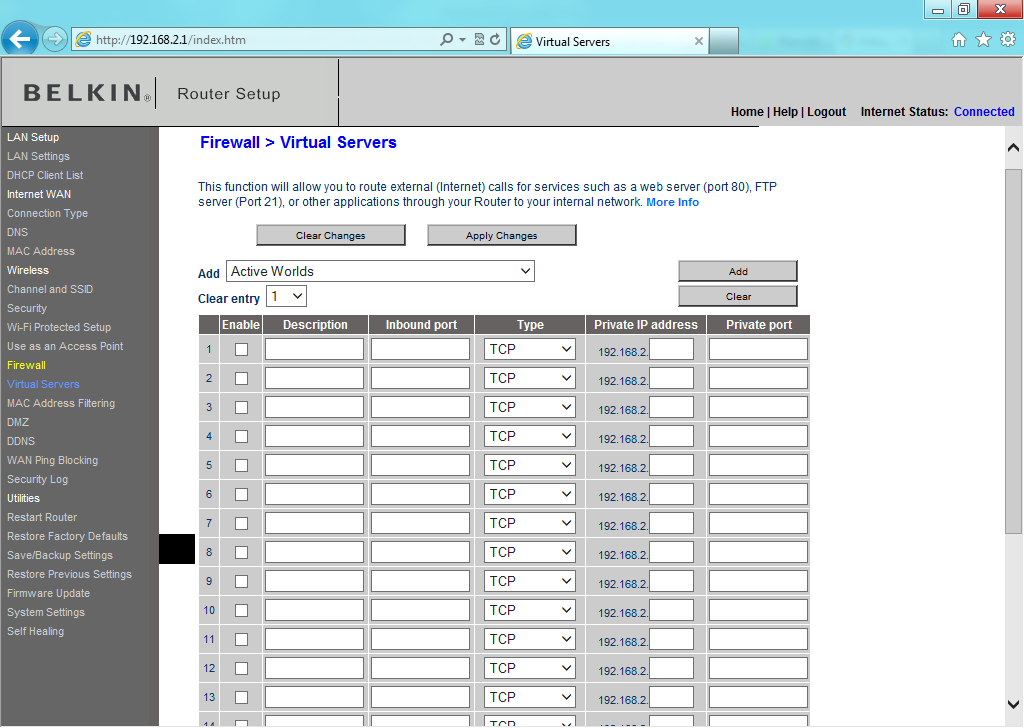1024x728 pixels.
Task: Open Type dropdown for row 13
Action: click(x=530, y=697)
